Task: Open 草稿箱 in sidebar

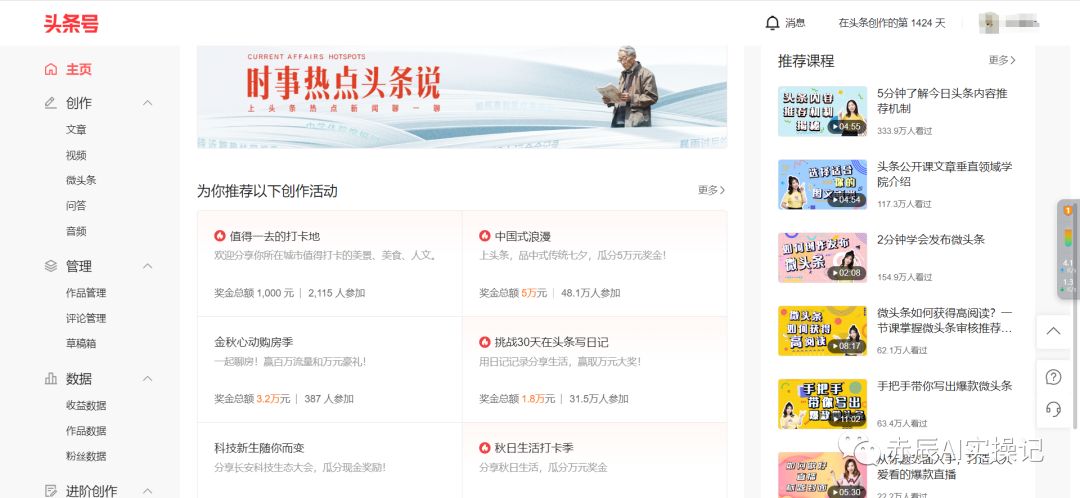Action: pyautogui.click(x=81, y=343)
